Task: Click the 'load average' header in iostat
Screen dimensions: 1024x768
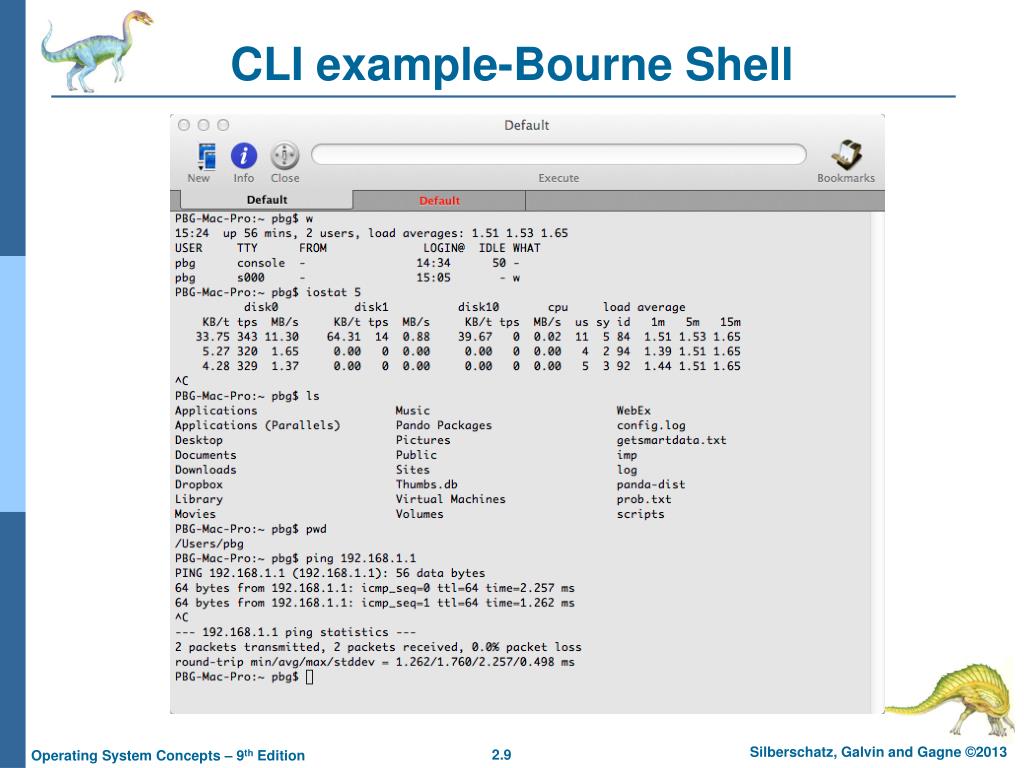Action: [x=644, y=307]
